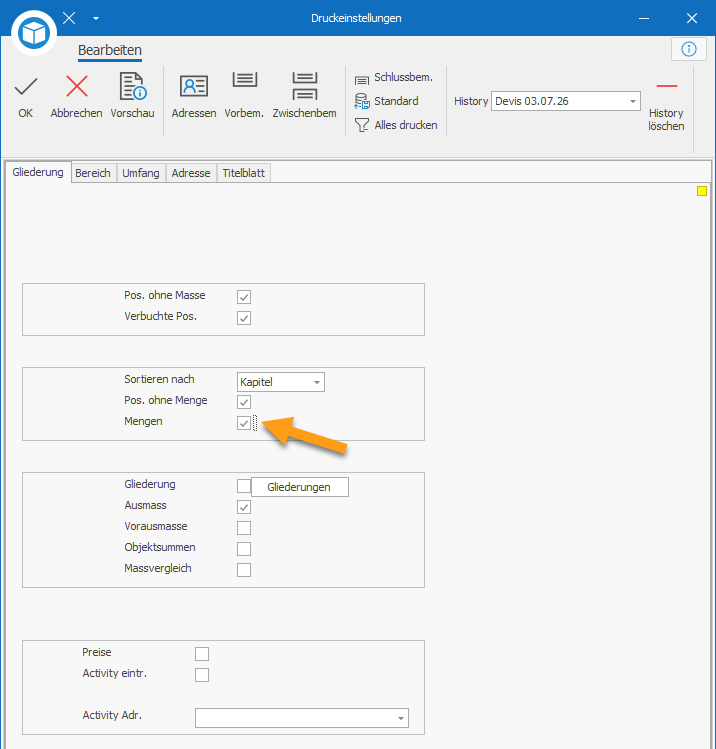Enable the Gliederung checkbox
716x749 pixels.
[x=244, y=486]
